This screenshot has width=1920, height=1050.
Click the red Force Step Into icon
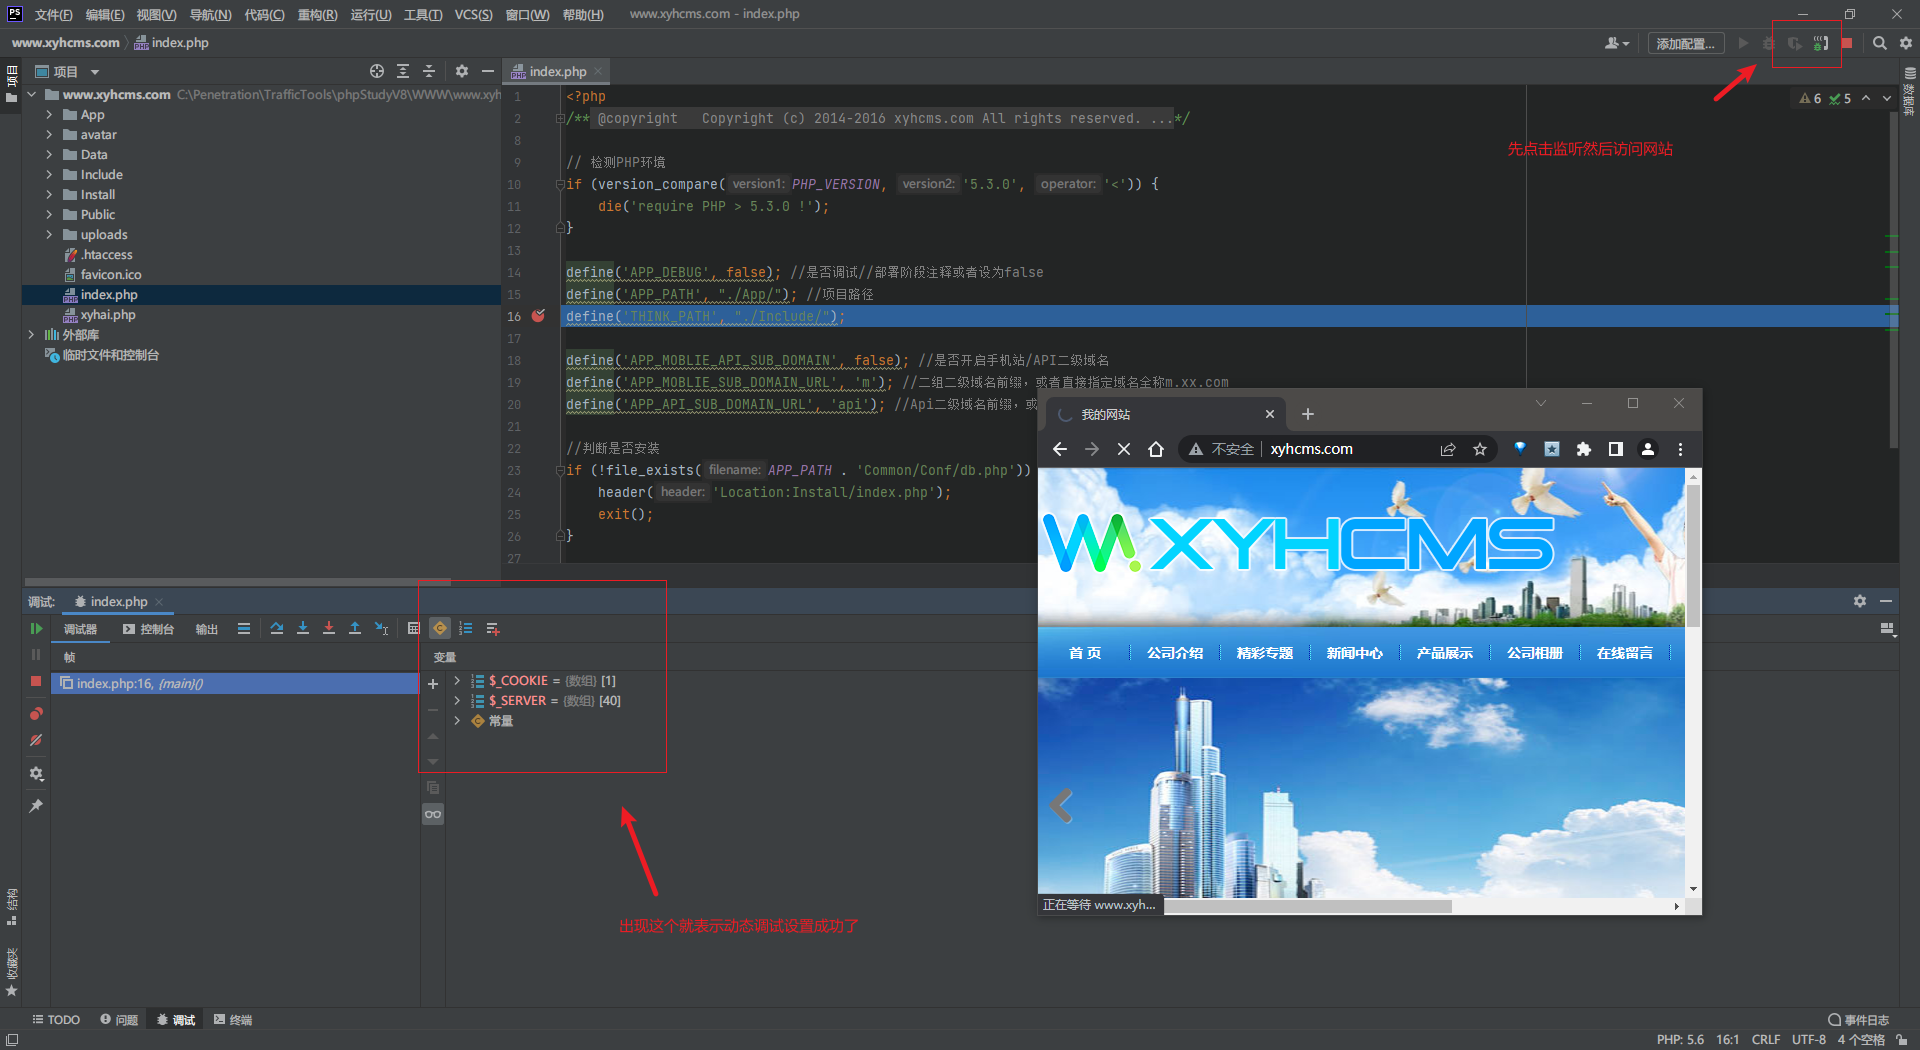pos(329,629)
